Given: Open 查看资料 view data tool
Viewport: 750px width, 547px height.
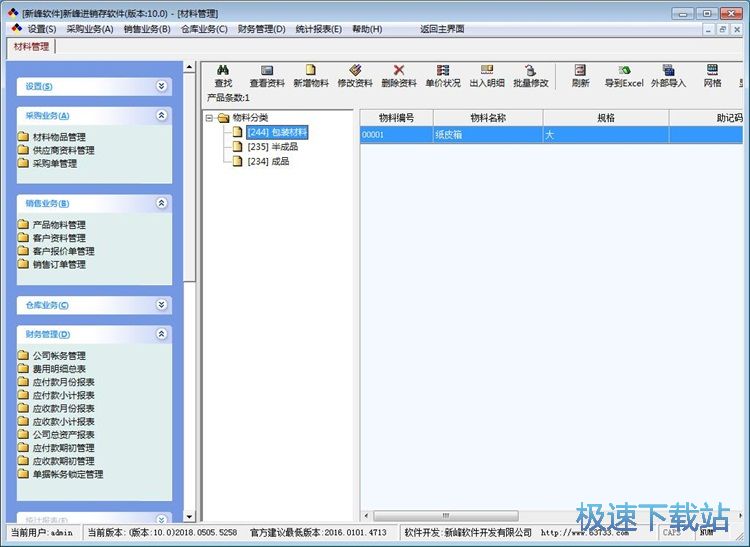Looking at the screenshot, I should point(267,76).
